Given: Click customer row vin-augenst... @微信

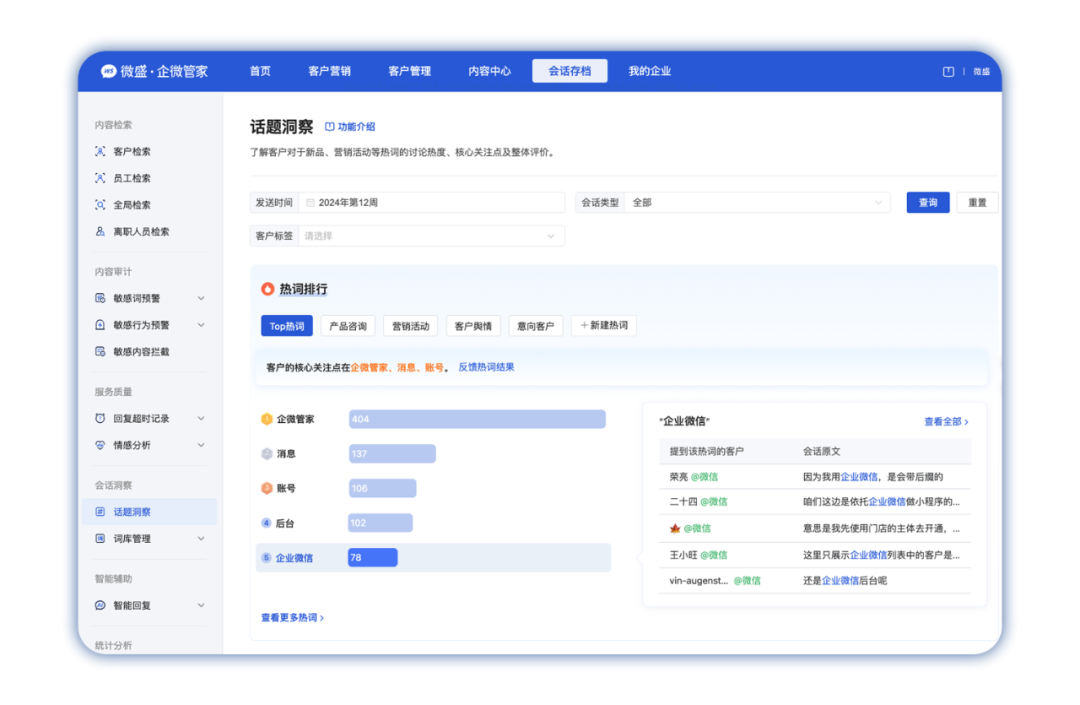Looking at the screenshot, I should tap(815, 581).
